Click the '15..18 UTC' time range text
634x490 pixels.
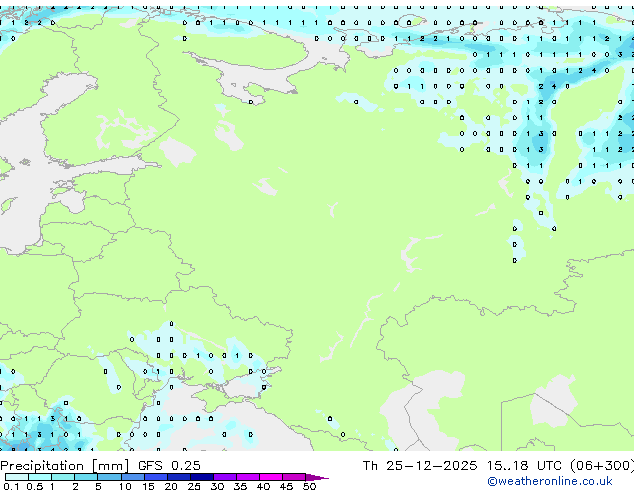(x=524, y=466)
